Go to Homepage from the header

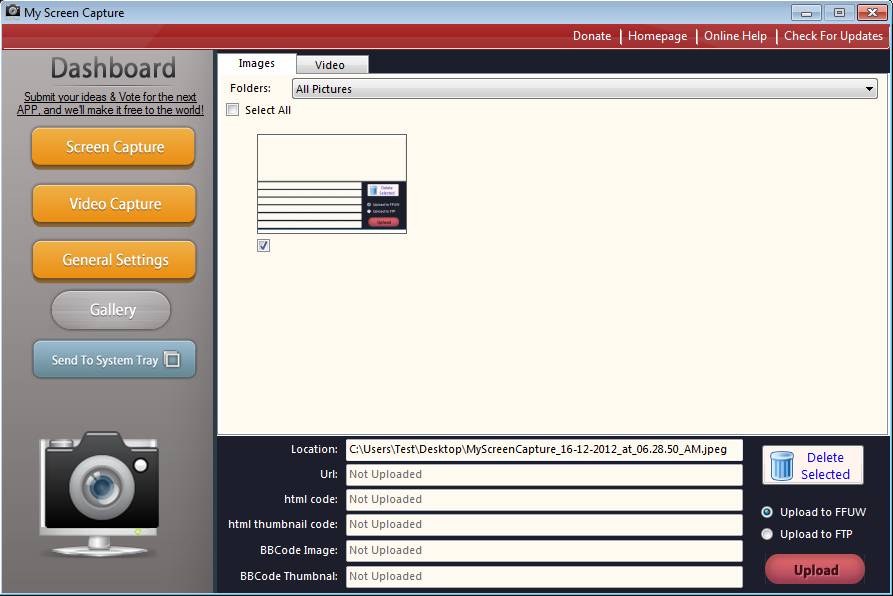click(x=657, y=36)
